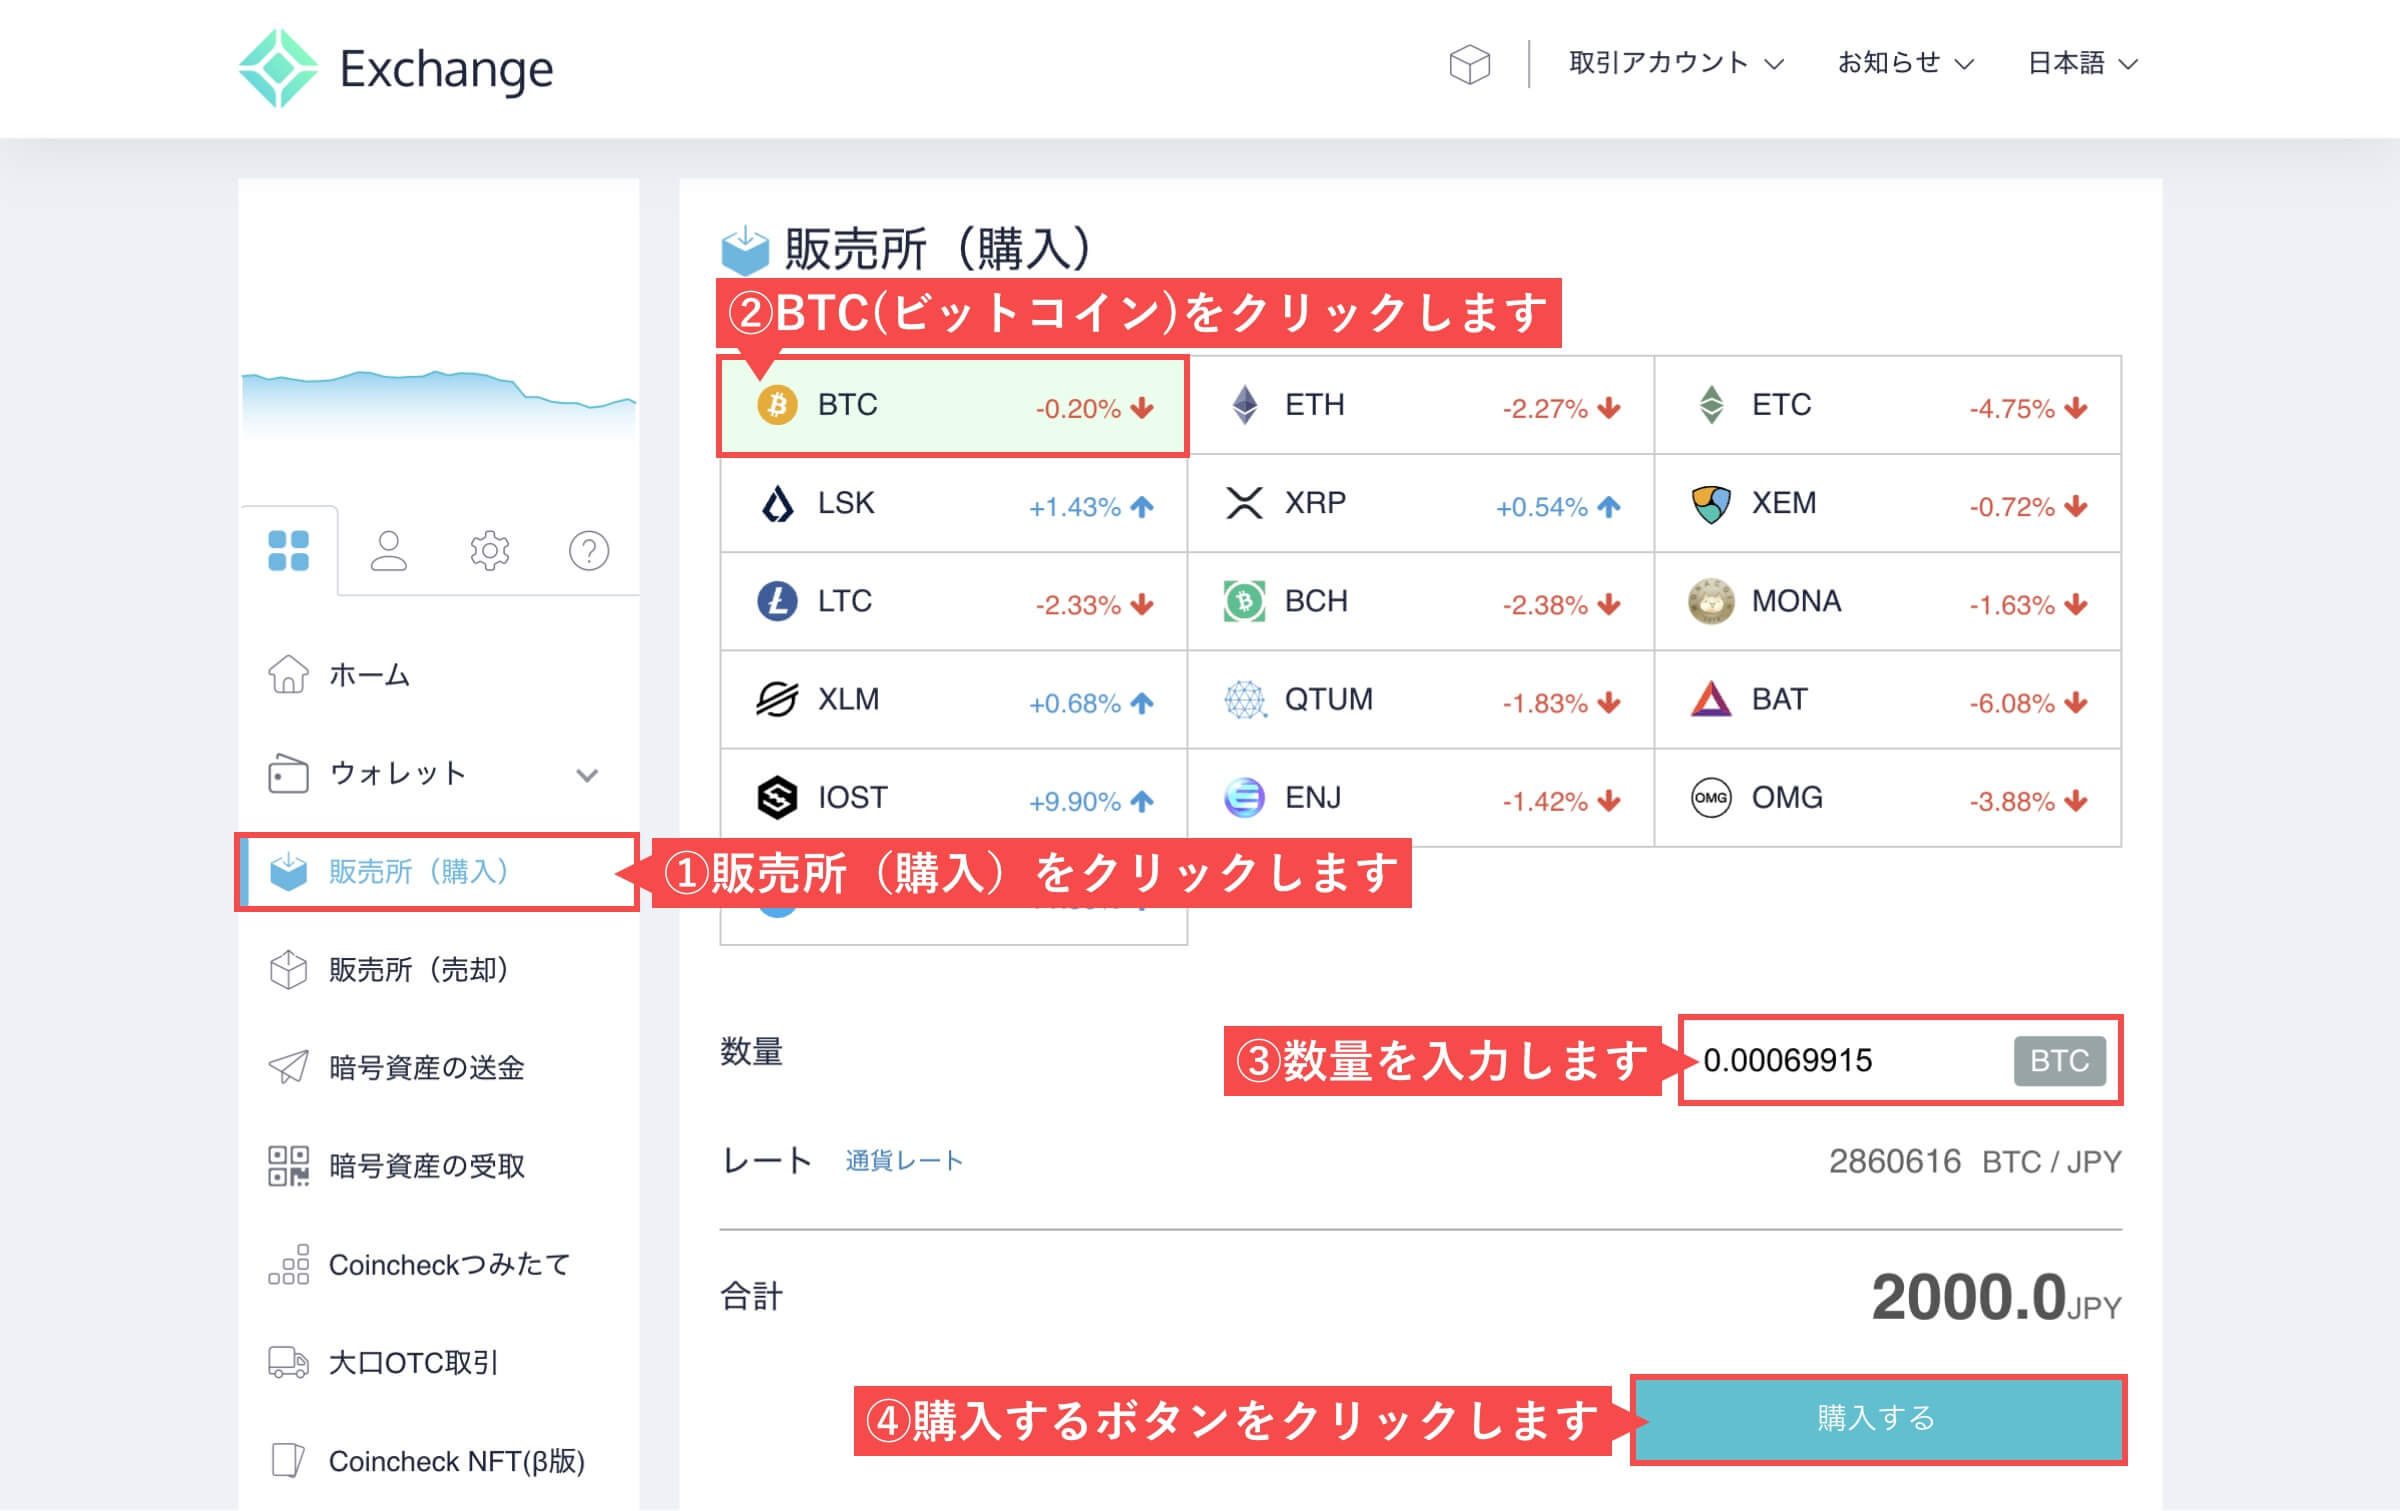Open Coincheckつみたて in sidebar
2400x1511 pixels.
click(439, 1265)
